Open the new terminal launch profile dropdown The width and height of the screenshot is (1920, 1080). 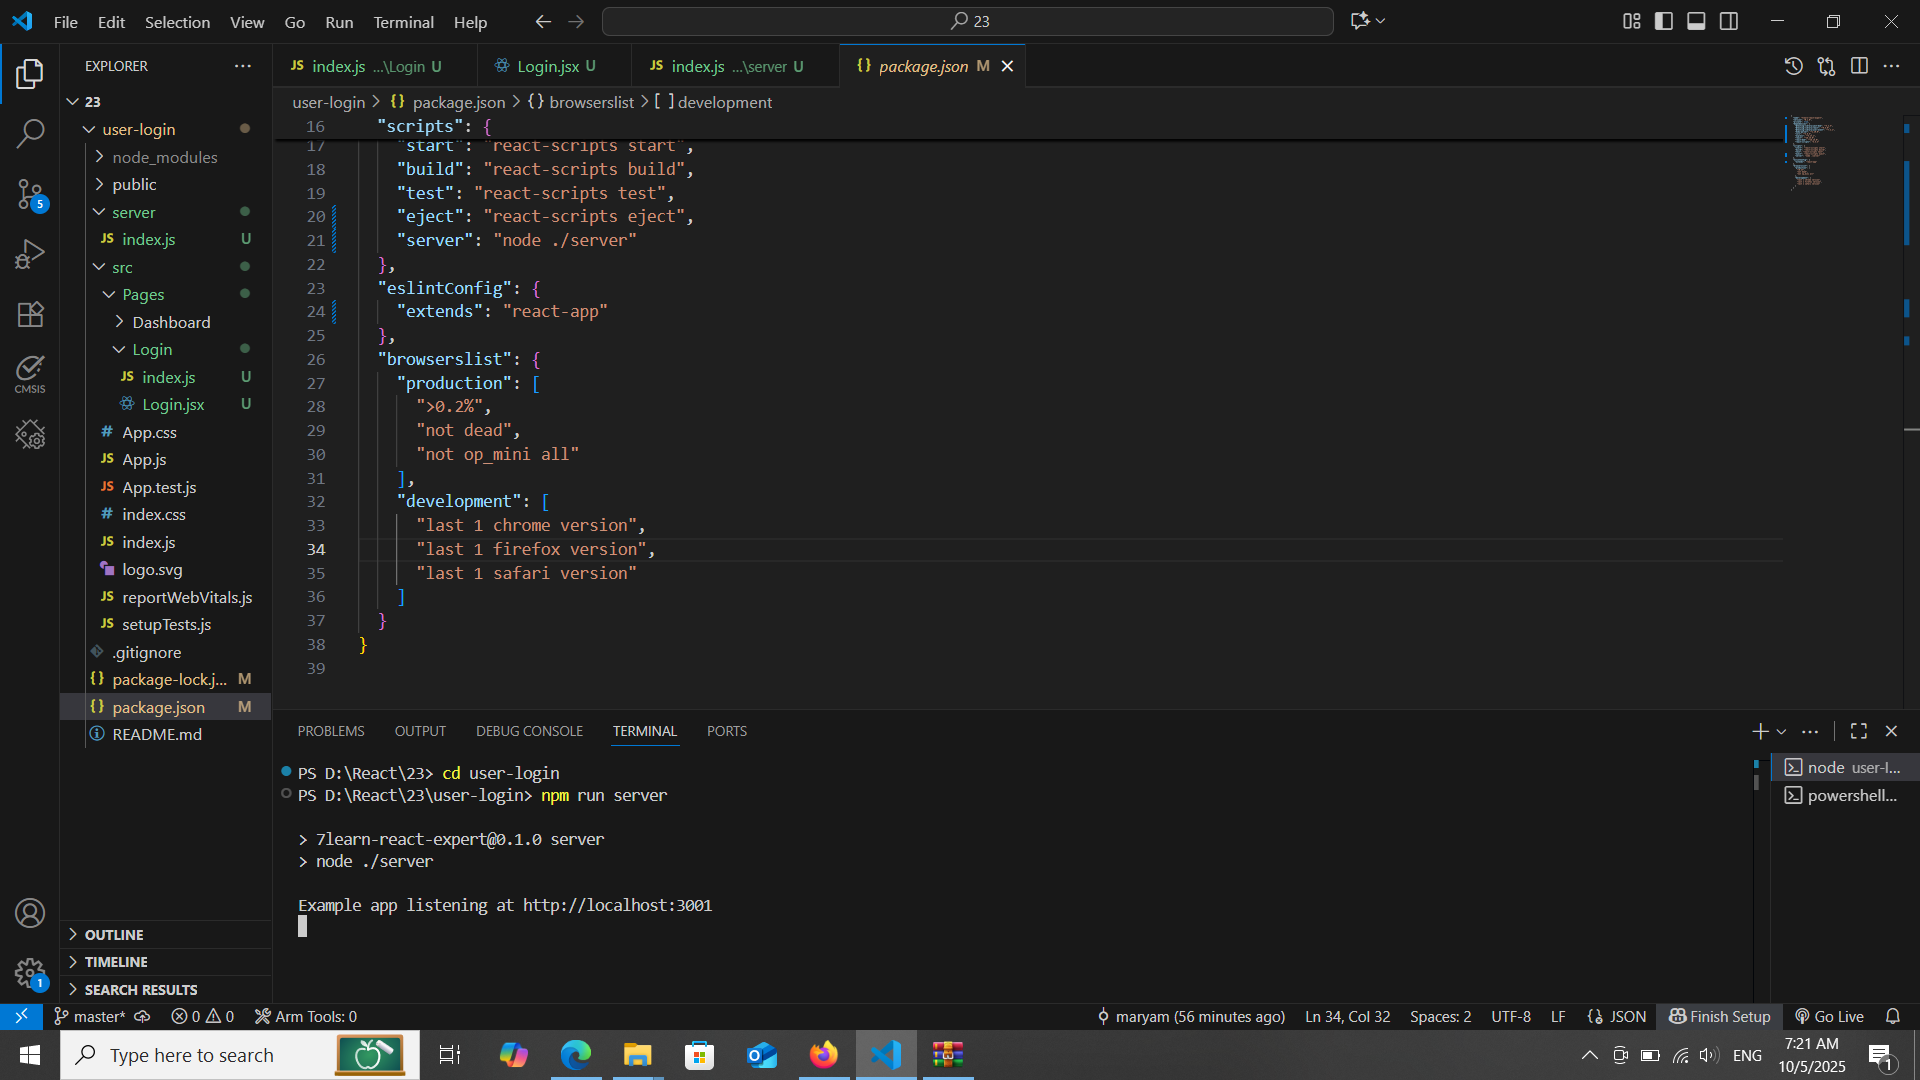1781,732
